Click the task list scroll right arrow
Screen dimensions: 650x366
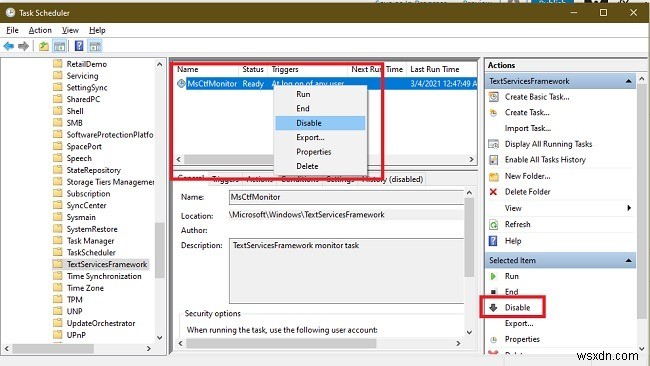(471, 159)
